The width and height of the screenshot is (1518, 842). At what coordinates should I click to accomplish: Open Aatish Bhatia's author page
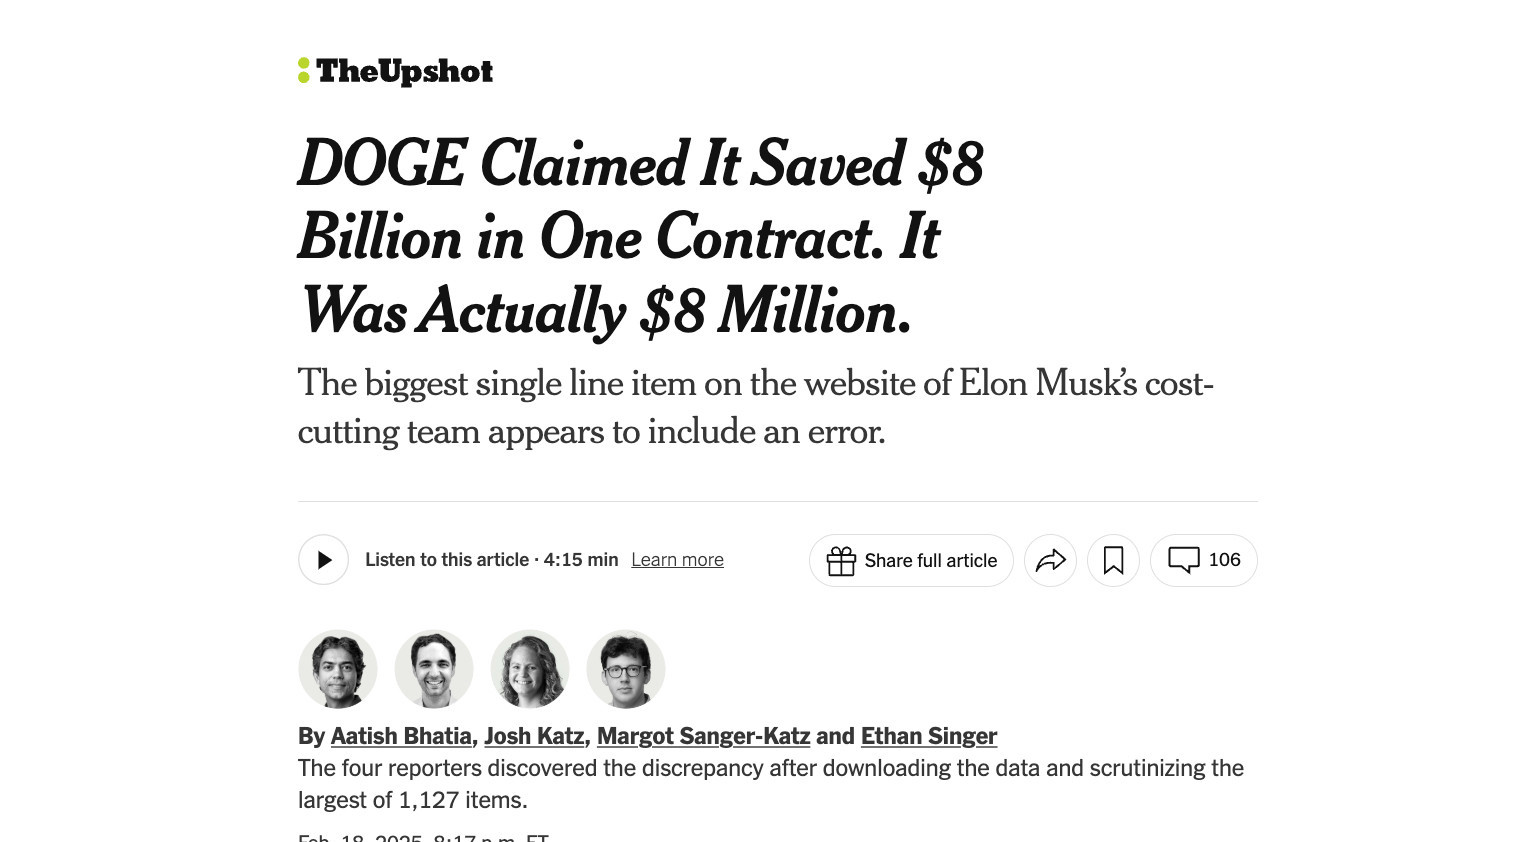401,736
